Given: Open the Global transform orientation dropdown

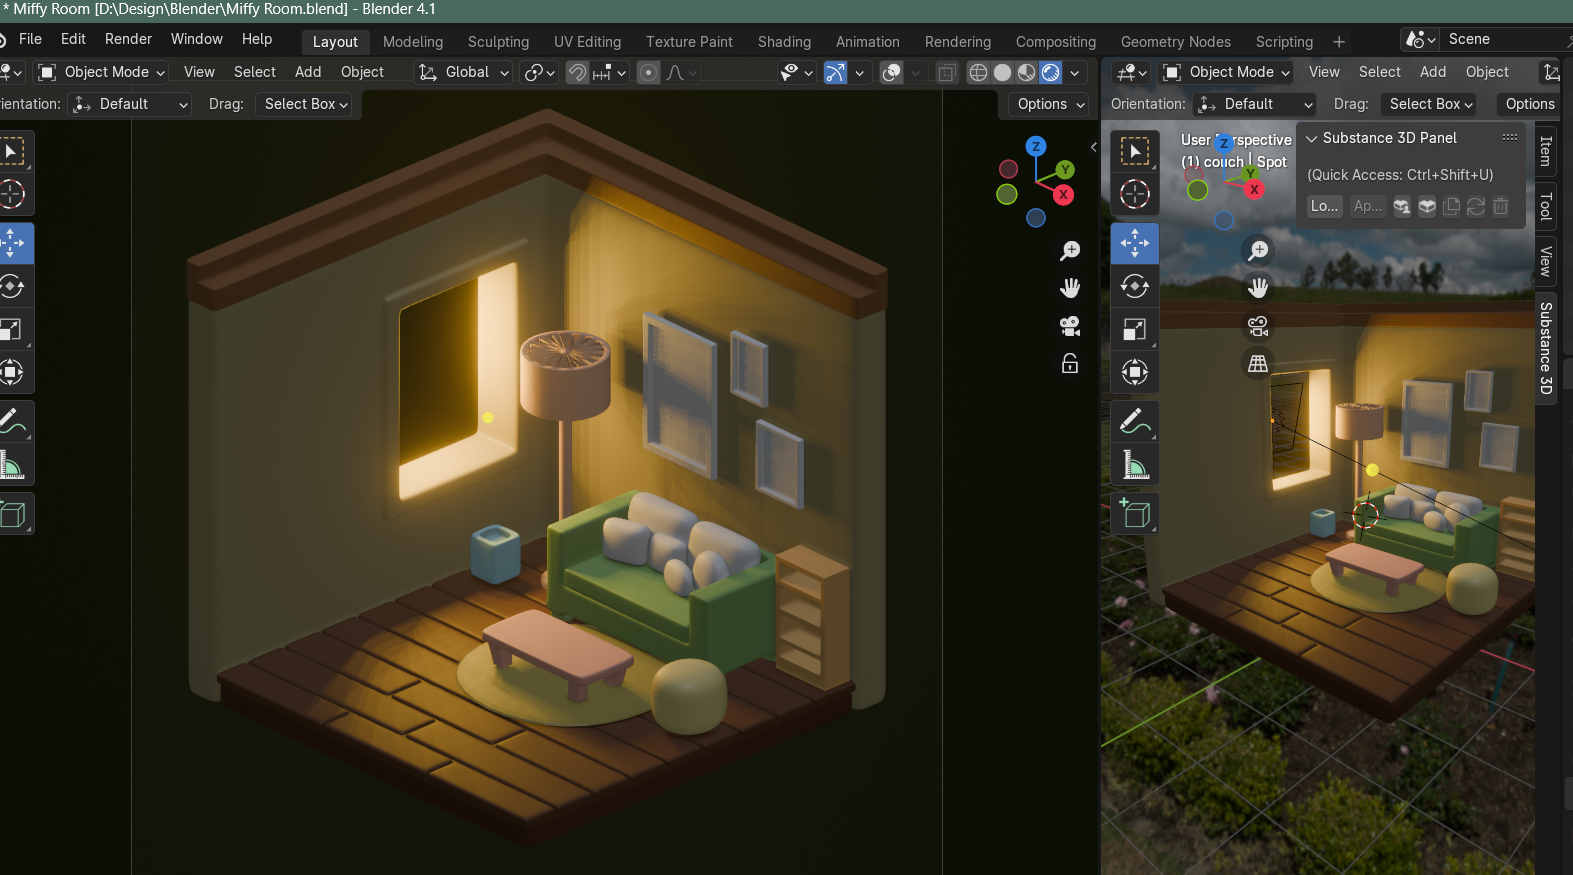Looking at the screenshot, I should pyautogui.click(x=464, y=72).
